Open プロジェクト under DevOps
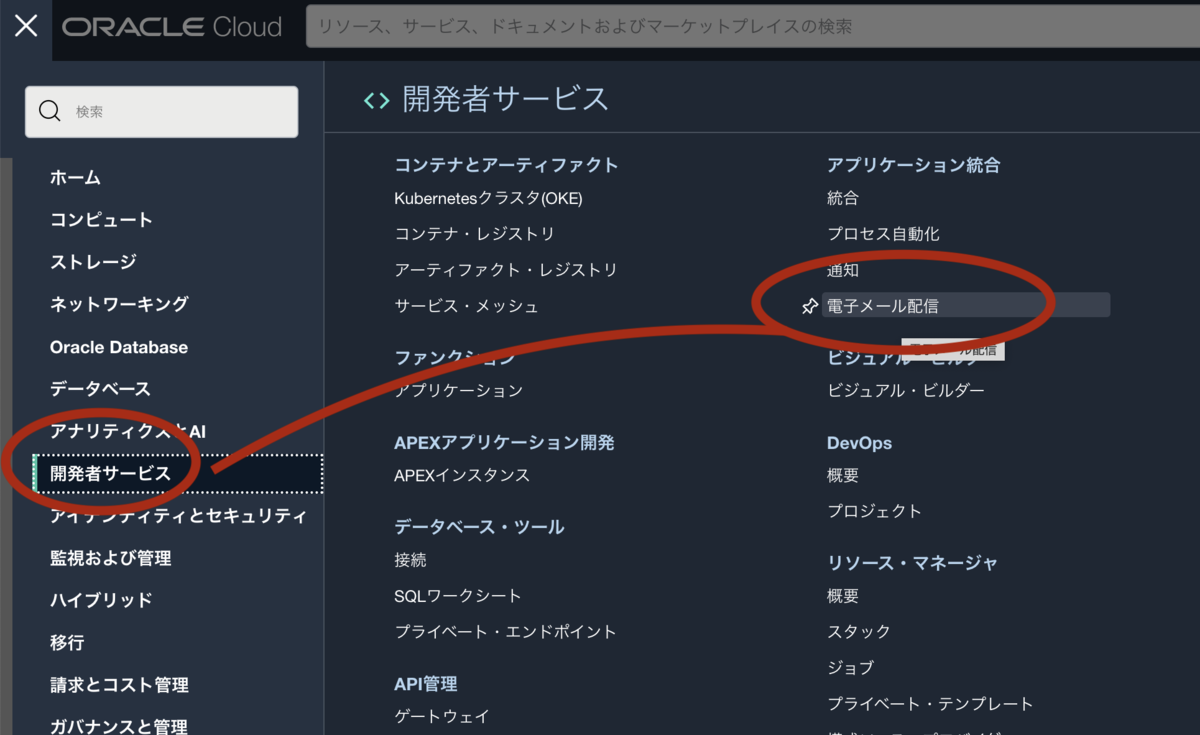 [x=874, y=511]
